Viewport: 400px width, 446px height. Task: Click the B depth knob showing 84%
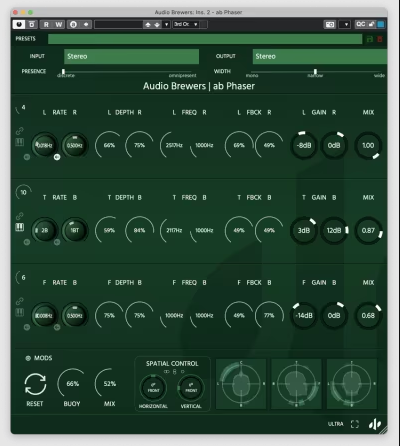(x=139, y=230)
